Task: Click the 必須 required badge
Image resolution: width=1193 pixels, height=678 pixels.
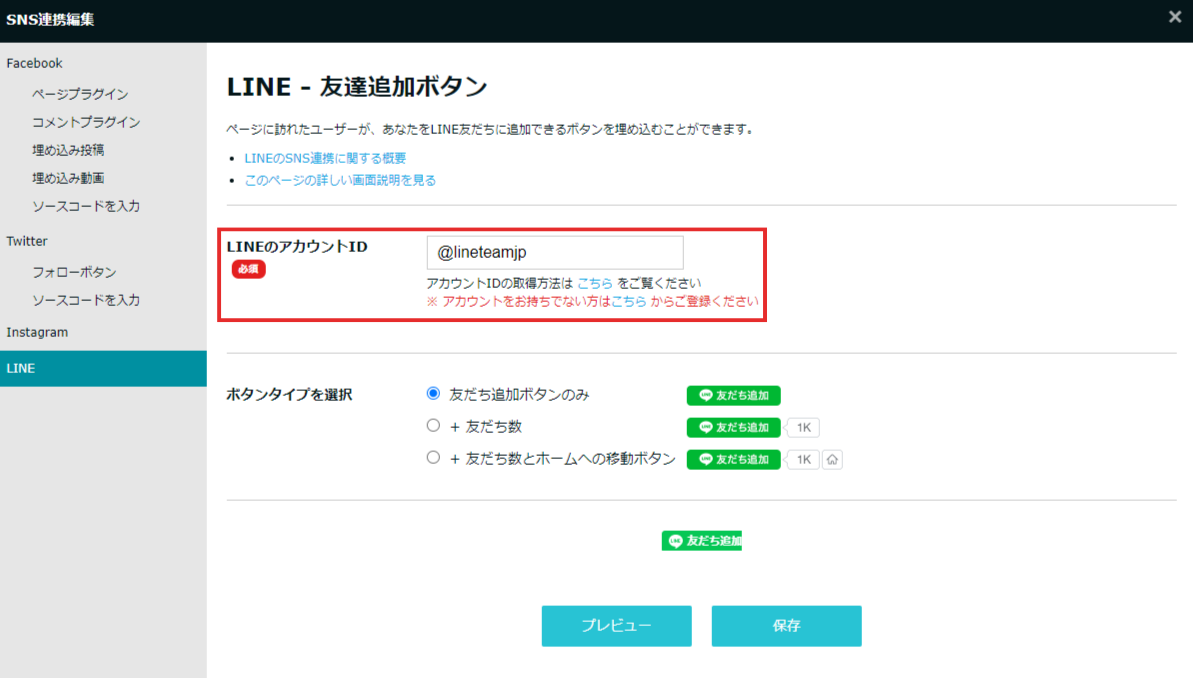Action: click(248, 269)
